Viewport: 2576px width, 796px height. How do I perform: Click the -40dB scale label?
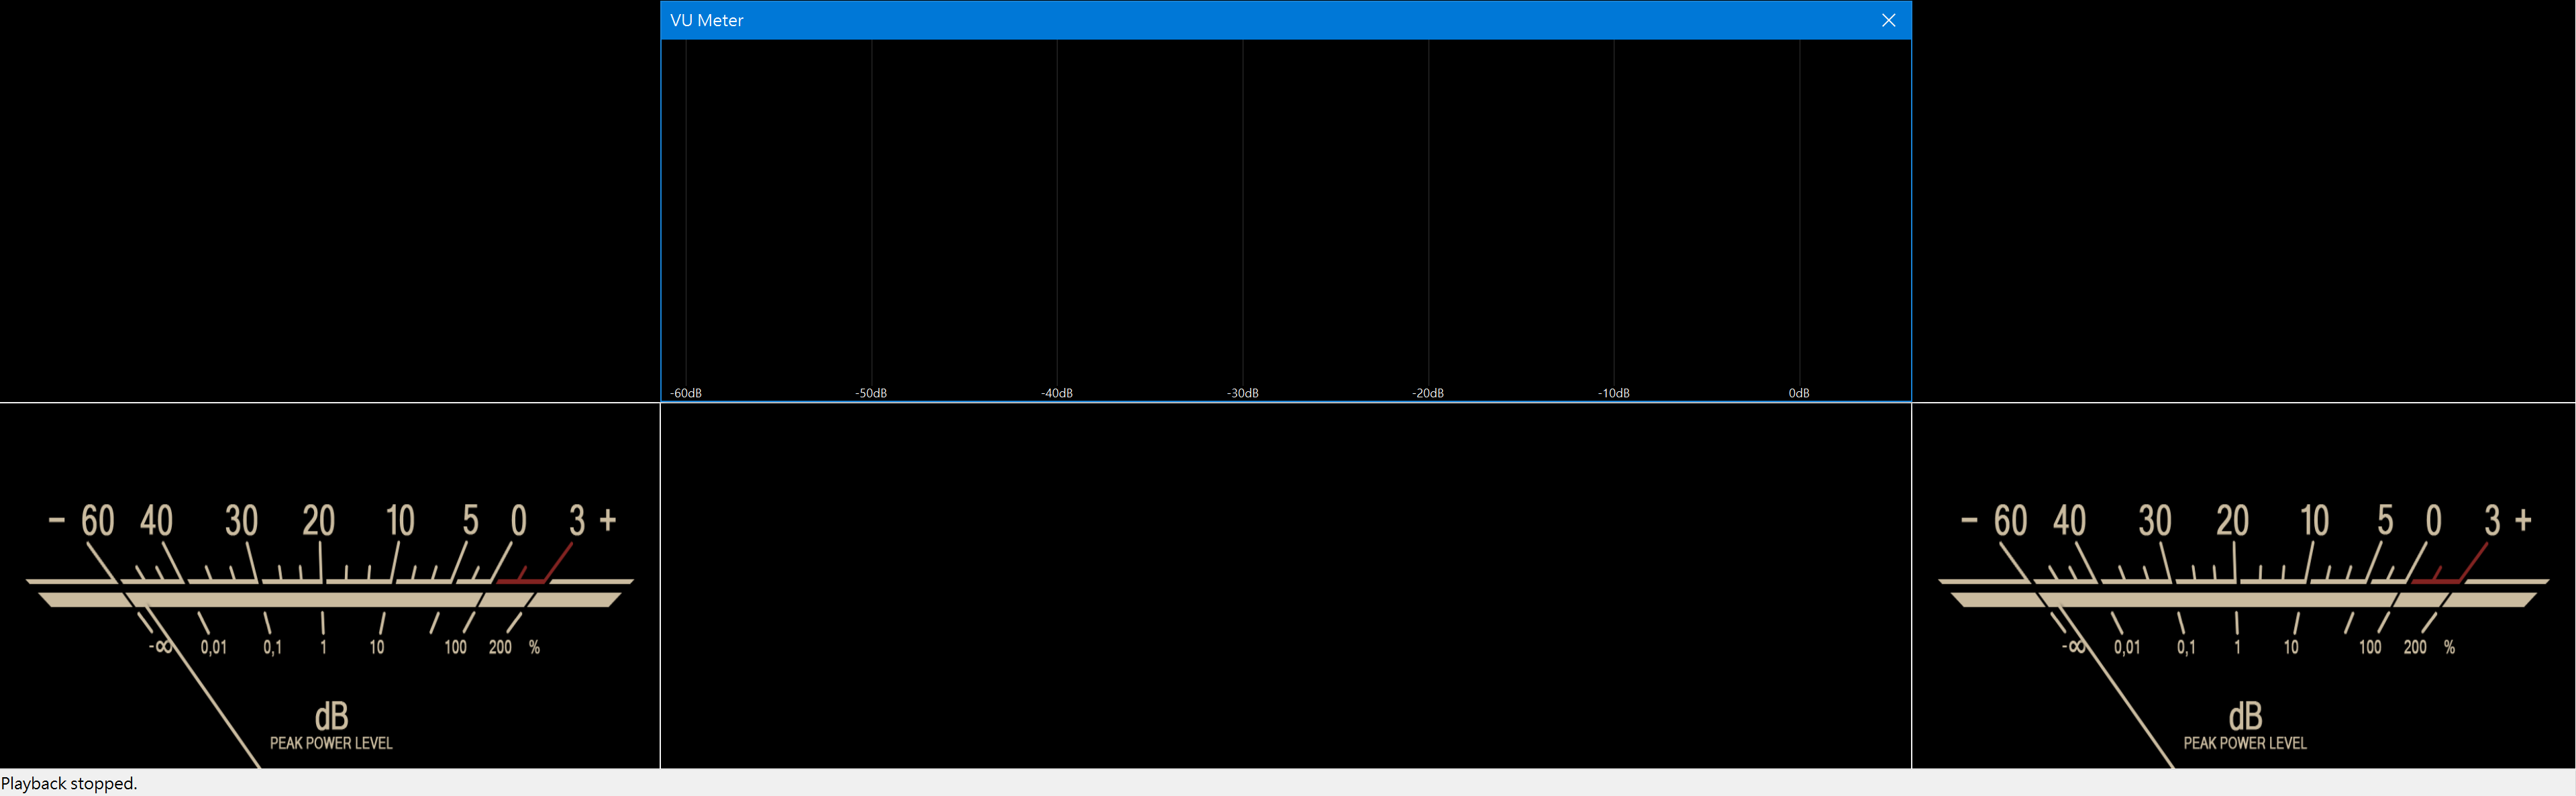coord(1057,393)
